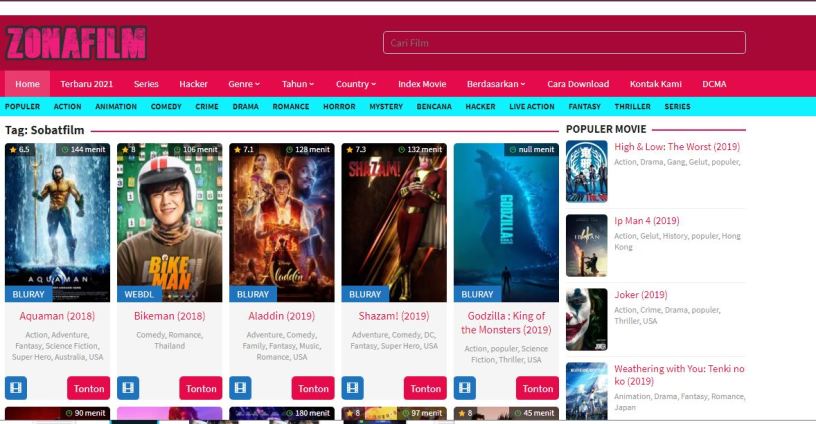Image resolution: width=816 pixels, height=424 pixels.
Task: Click the Ip Man 4 sidebar thumbnail
Action: [x=586, y=245]
